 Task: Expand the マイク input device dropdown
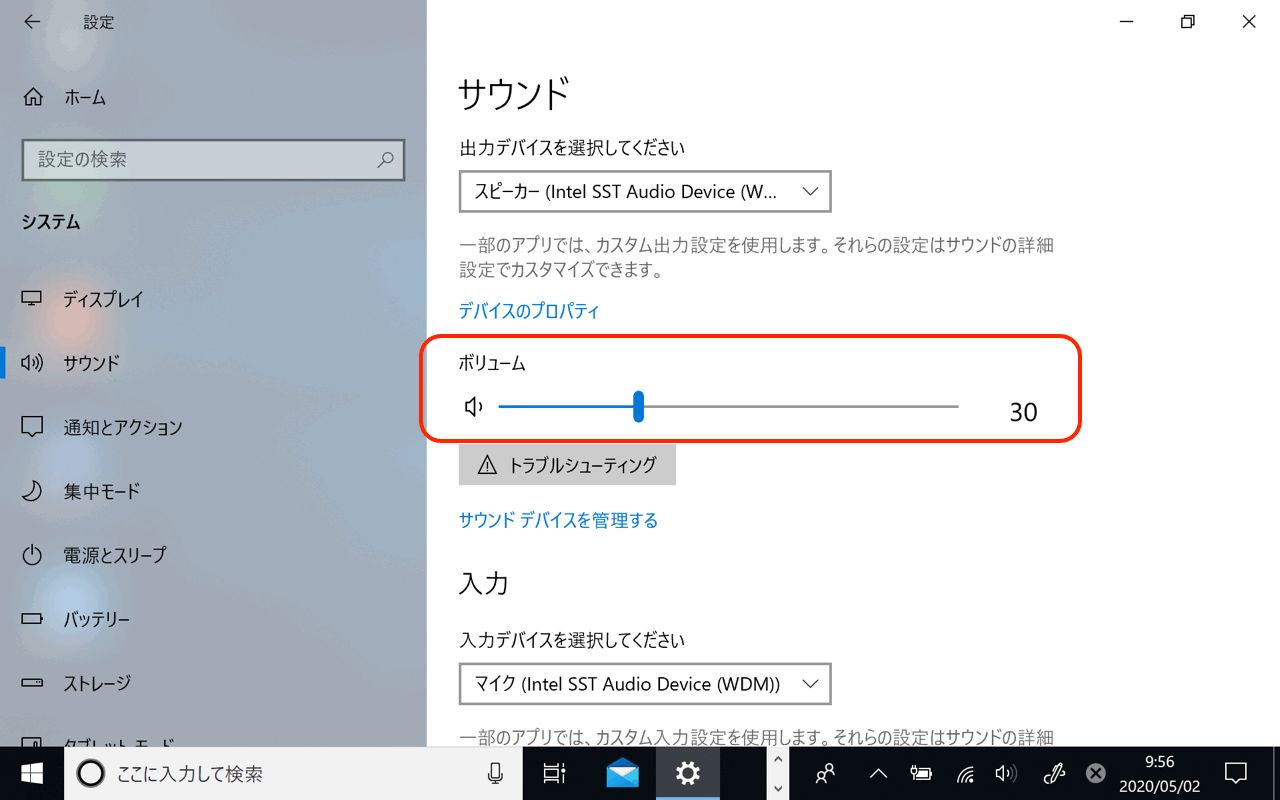645,684
